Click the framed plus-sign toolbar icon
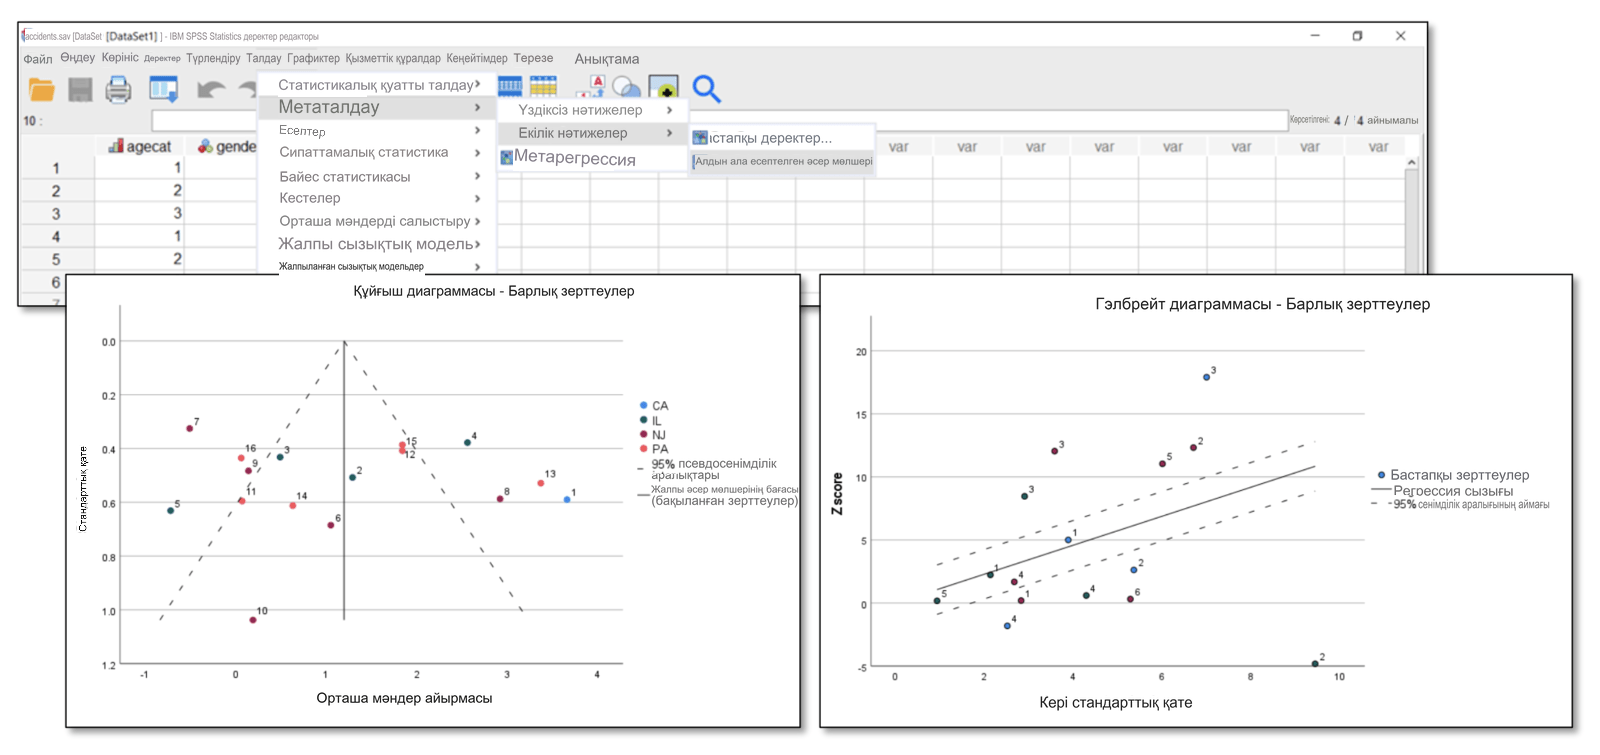 point(663,88)
